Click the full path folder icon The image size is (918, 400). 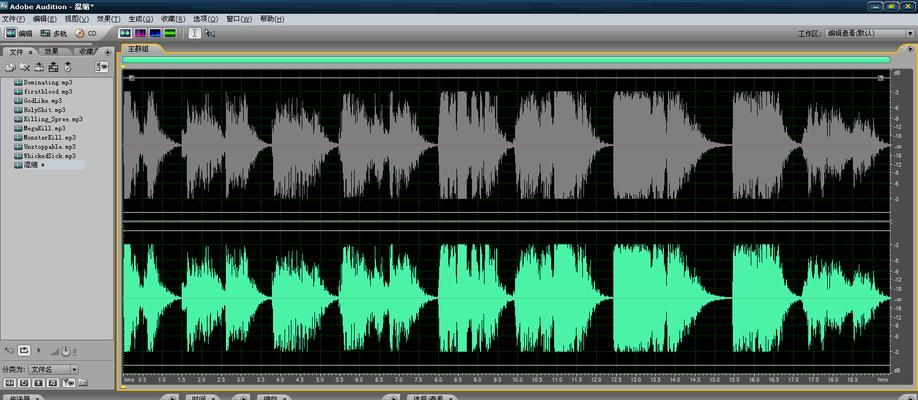pos(83,382)
